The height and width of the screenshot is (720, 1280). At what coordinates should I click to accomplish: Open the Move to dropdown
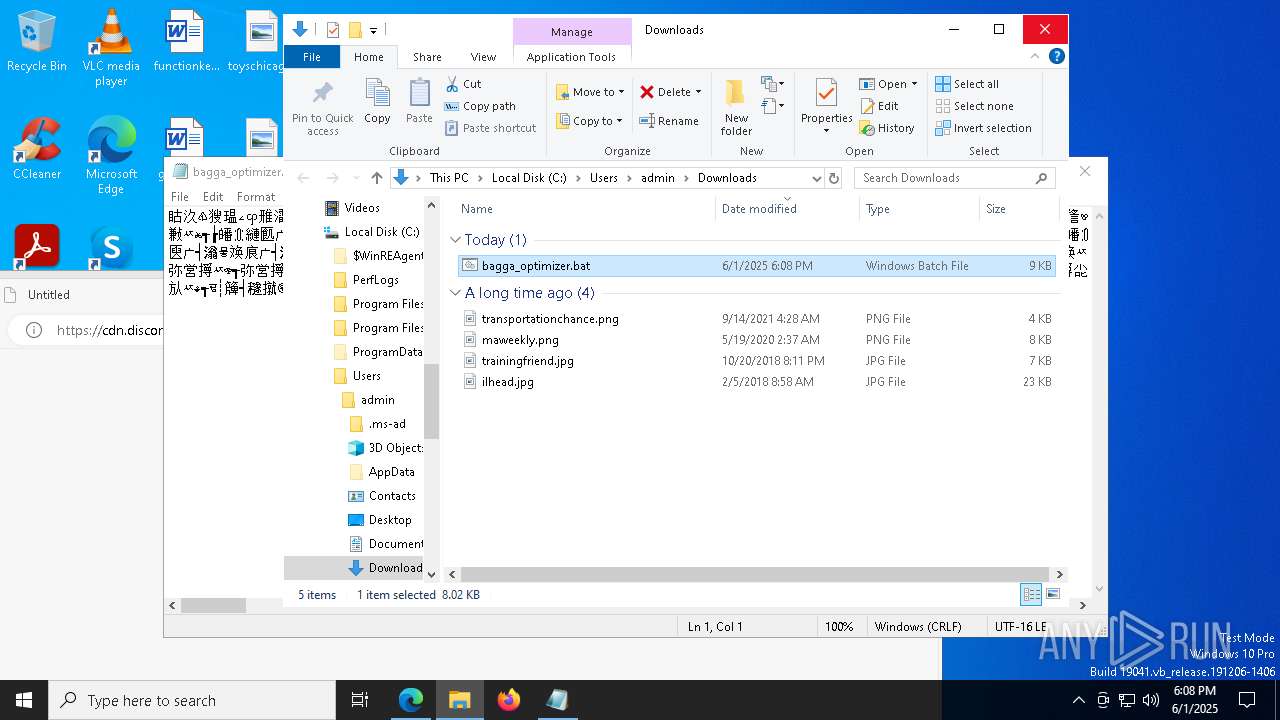tap(590, 92)
